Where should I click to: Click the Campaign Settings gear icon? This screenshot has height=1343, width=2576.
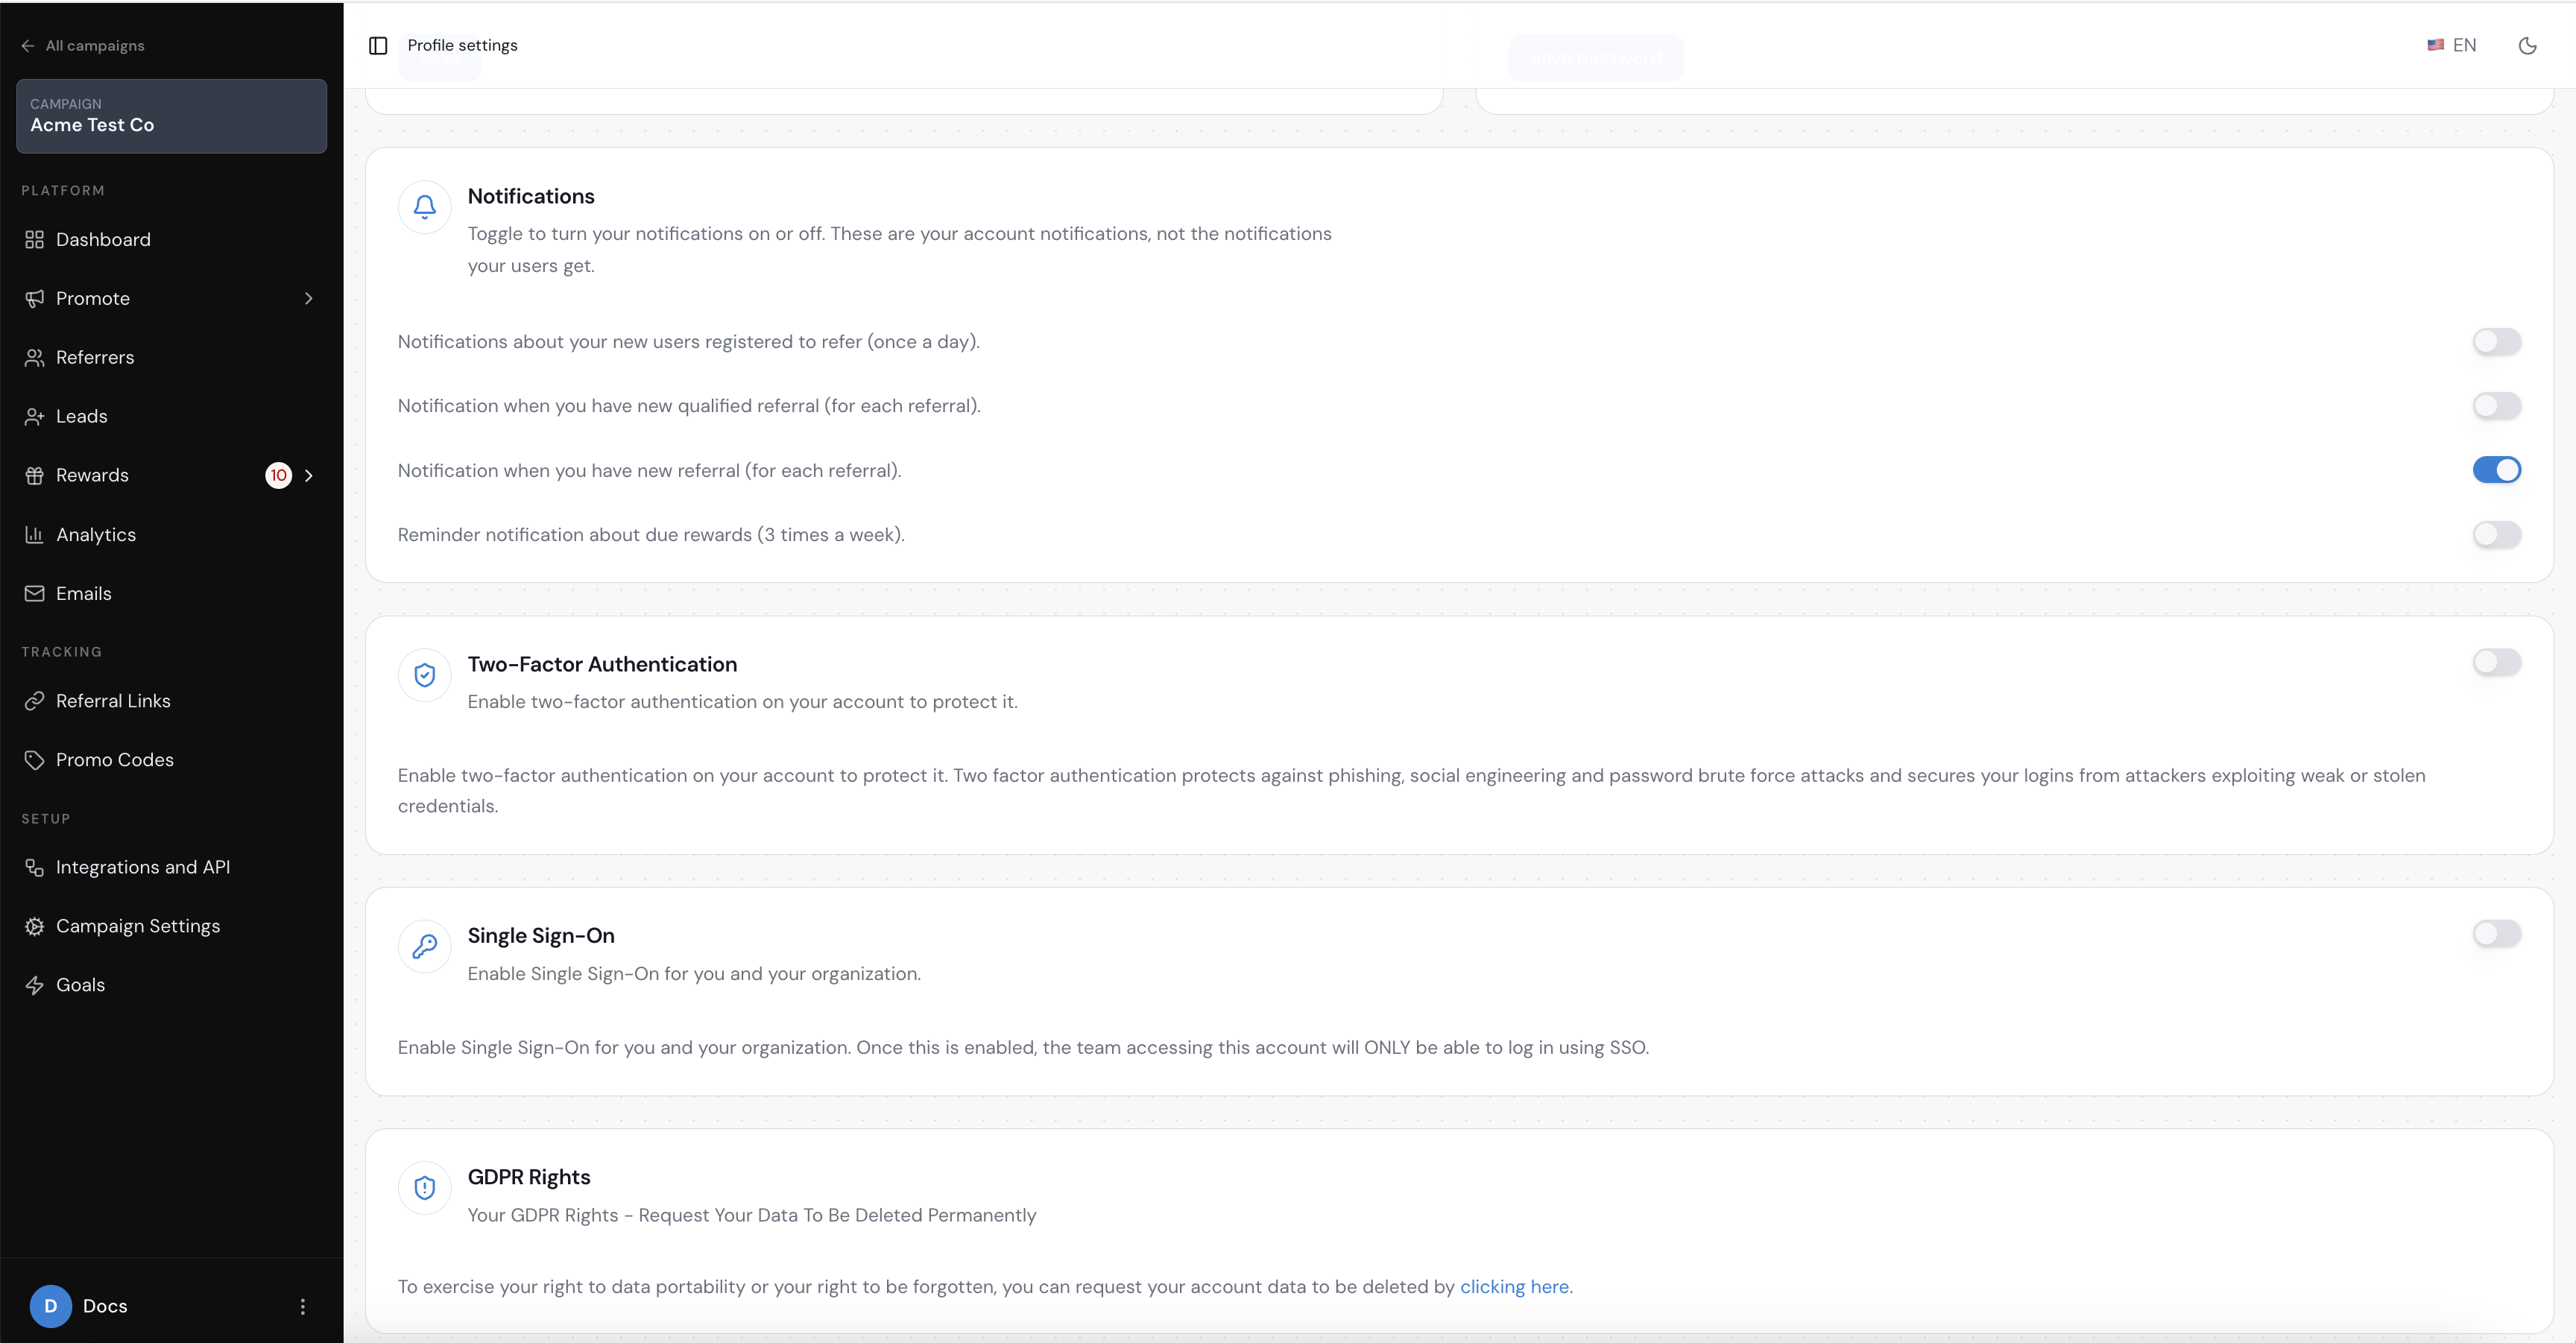[x=34, y=927]
